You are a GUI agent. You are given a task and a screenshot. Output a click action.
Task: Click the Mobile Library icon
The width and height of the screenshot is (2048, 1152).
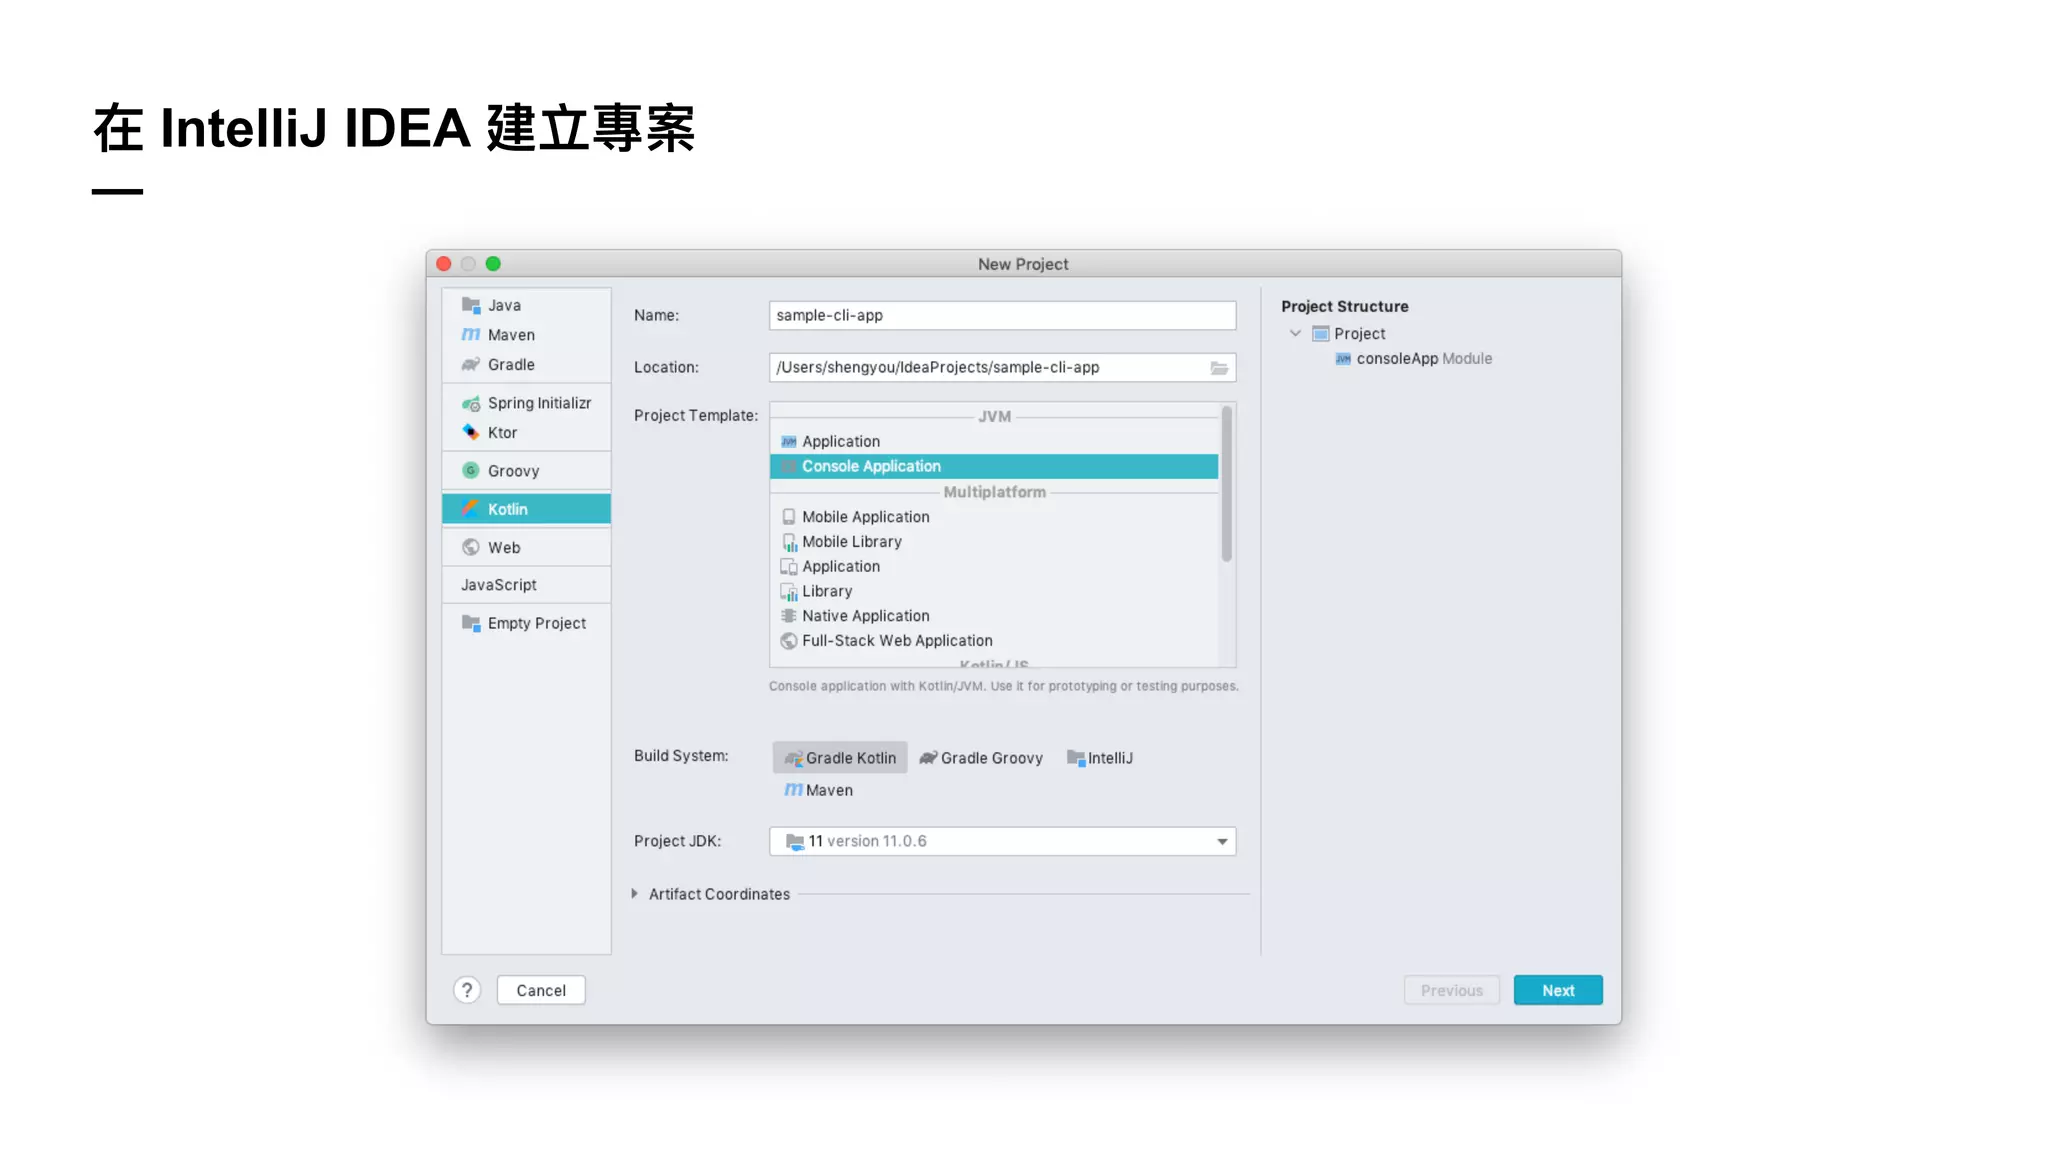[x=789, y=542]
